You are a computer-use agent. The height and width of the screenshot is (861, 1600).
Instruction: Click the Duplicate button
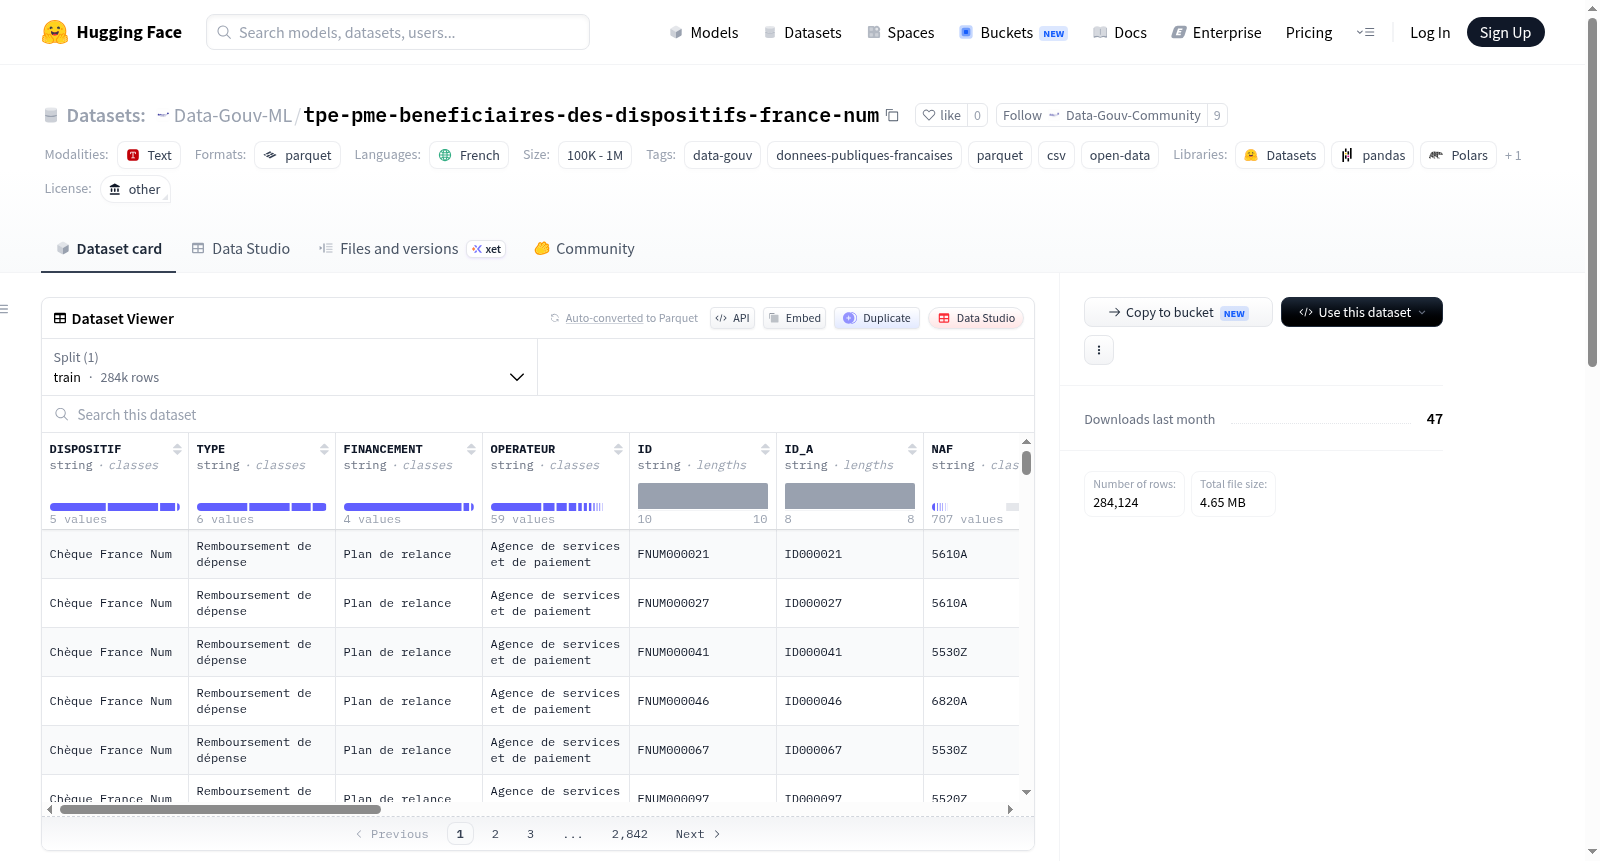pos(876,318)
